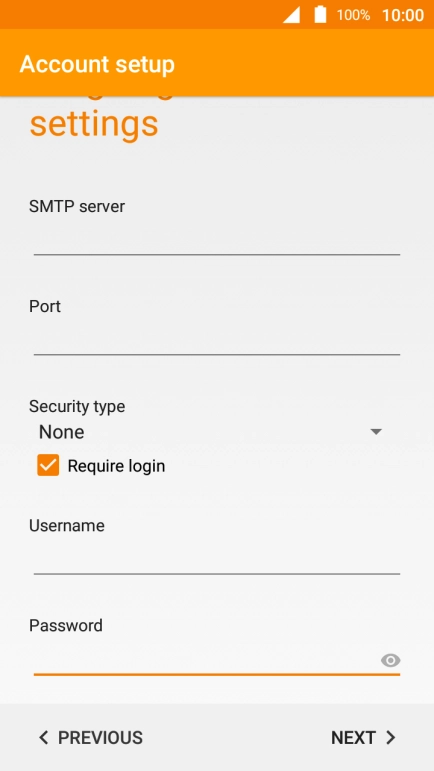The height and width of the screenshot is (771, 434).
Task: Focus the SMTP server input field
Action: point(217,241)
